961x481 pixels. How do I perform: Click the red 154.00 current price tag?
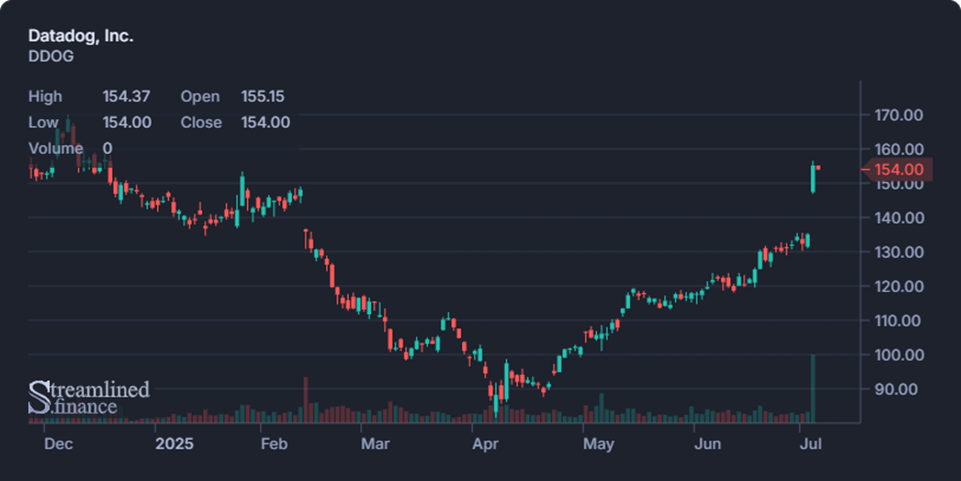click(898, 170)
